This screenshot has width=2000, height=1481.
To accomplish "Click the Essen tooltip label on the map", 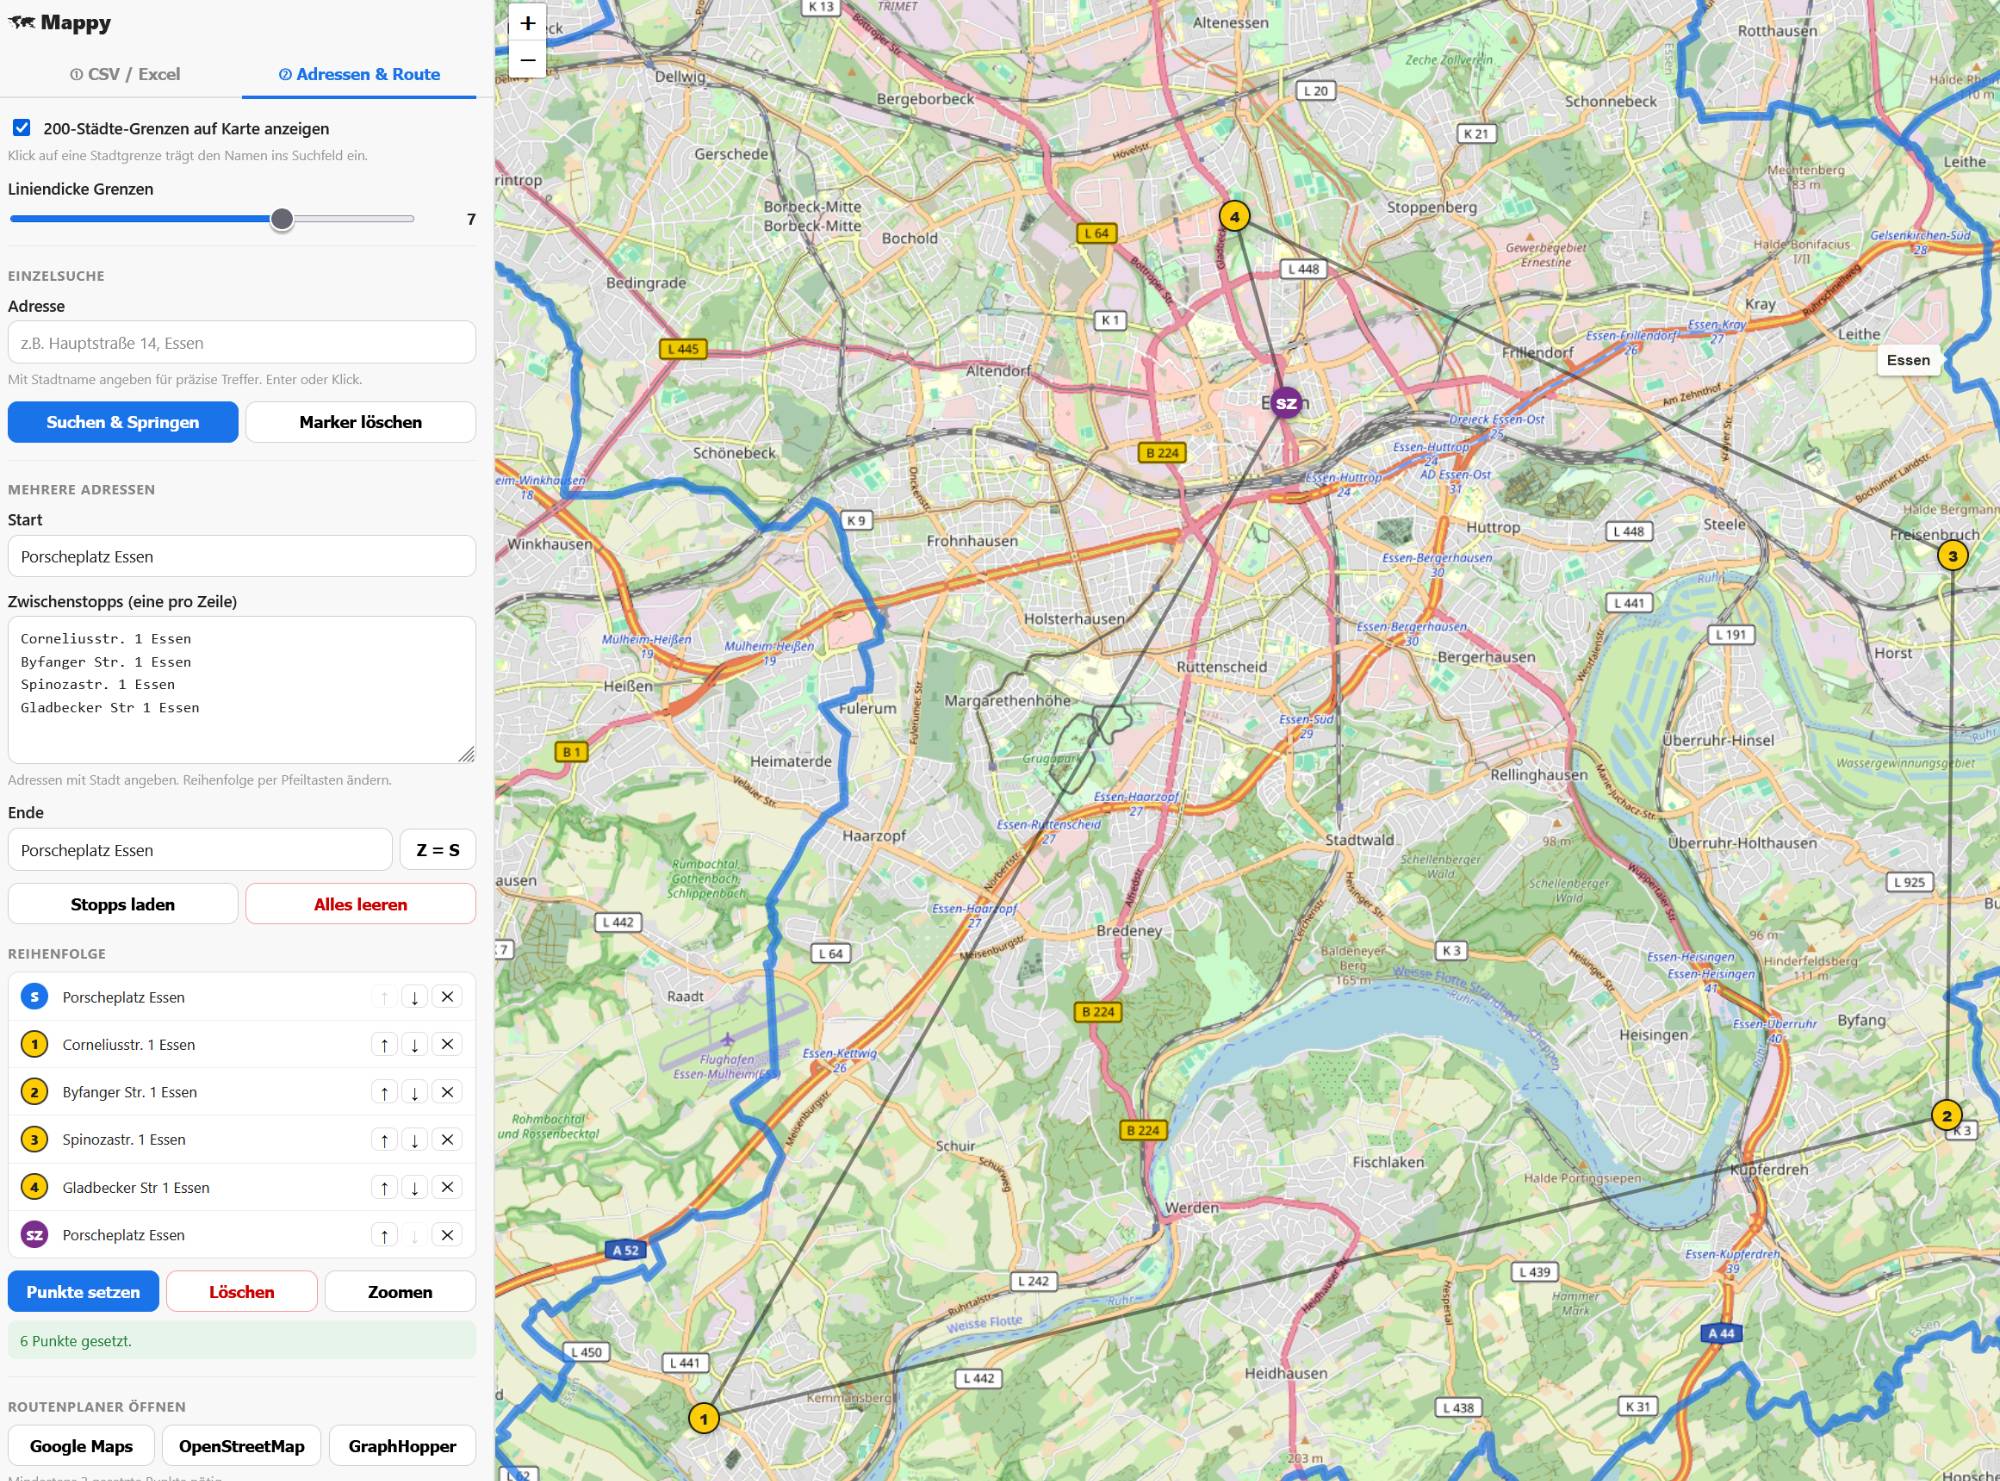I will point(1908,360).
